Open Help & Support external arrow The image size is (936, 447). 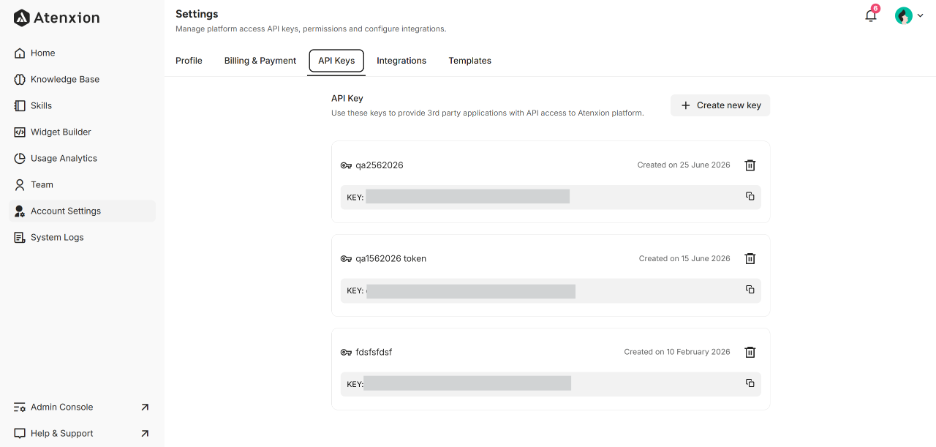coord(144,433)
